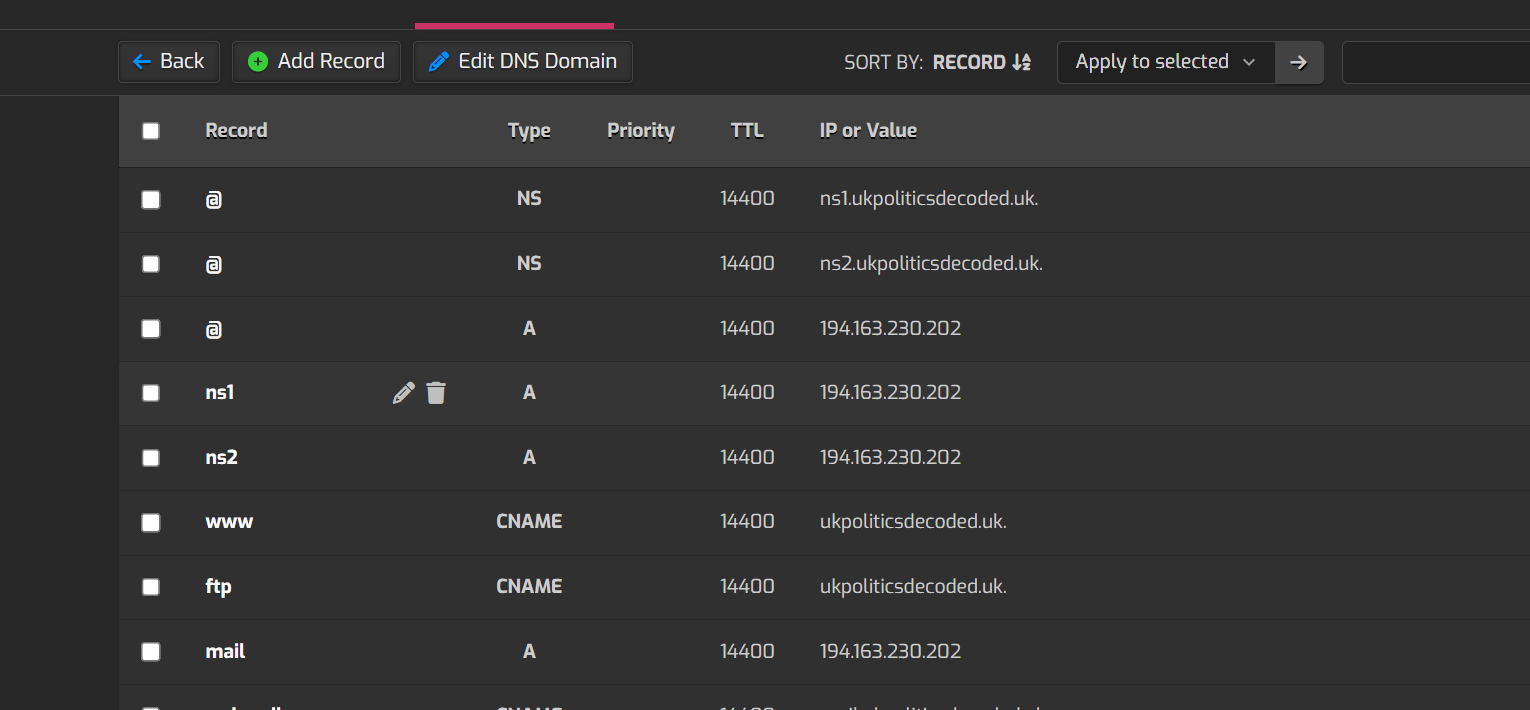Click the trash delete icon for ns1 record

tap(436, 393)
